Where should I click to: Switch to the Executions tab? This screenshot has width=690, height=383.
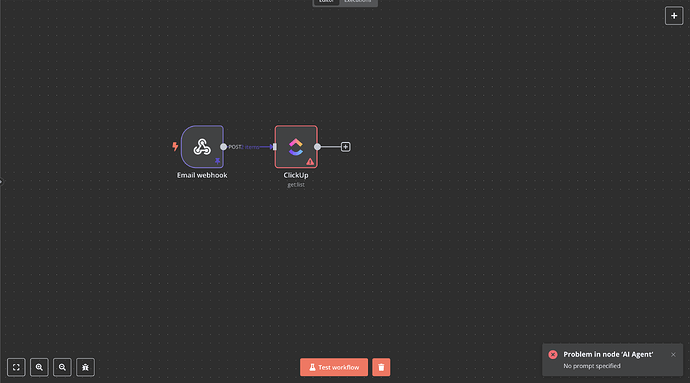click(358, 1)
